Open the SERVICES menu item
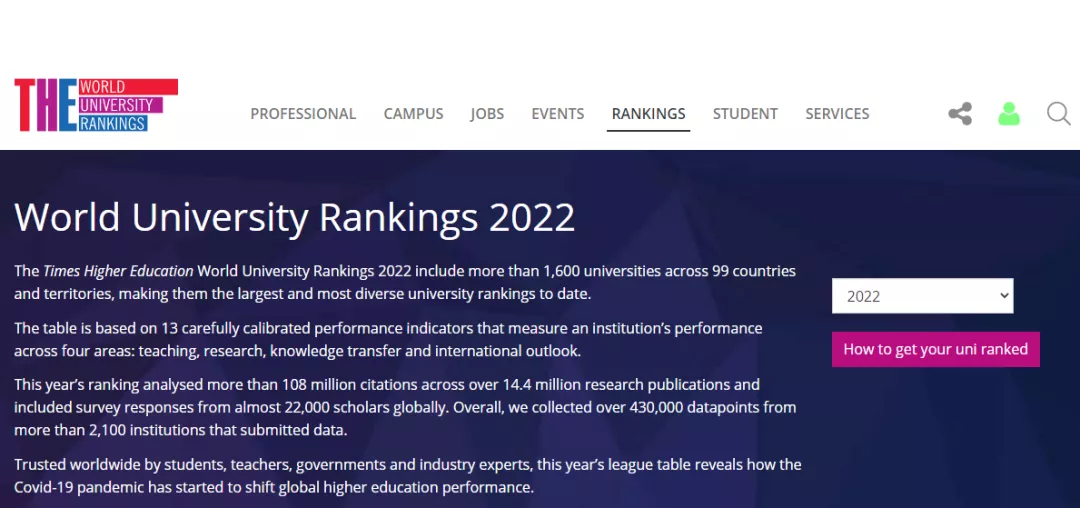 [838, 114]
